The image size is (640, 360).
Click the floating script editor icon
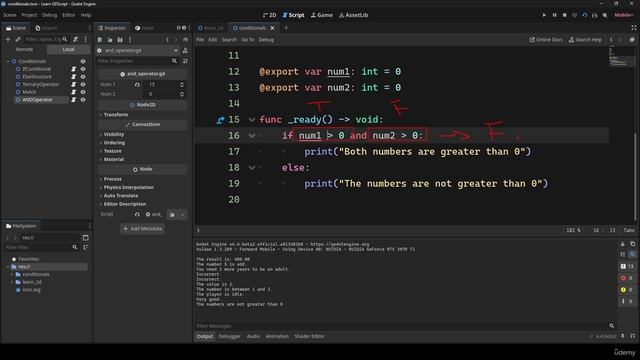[x=632, y=40]
